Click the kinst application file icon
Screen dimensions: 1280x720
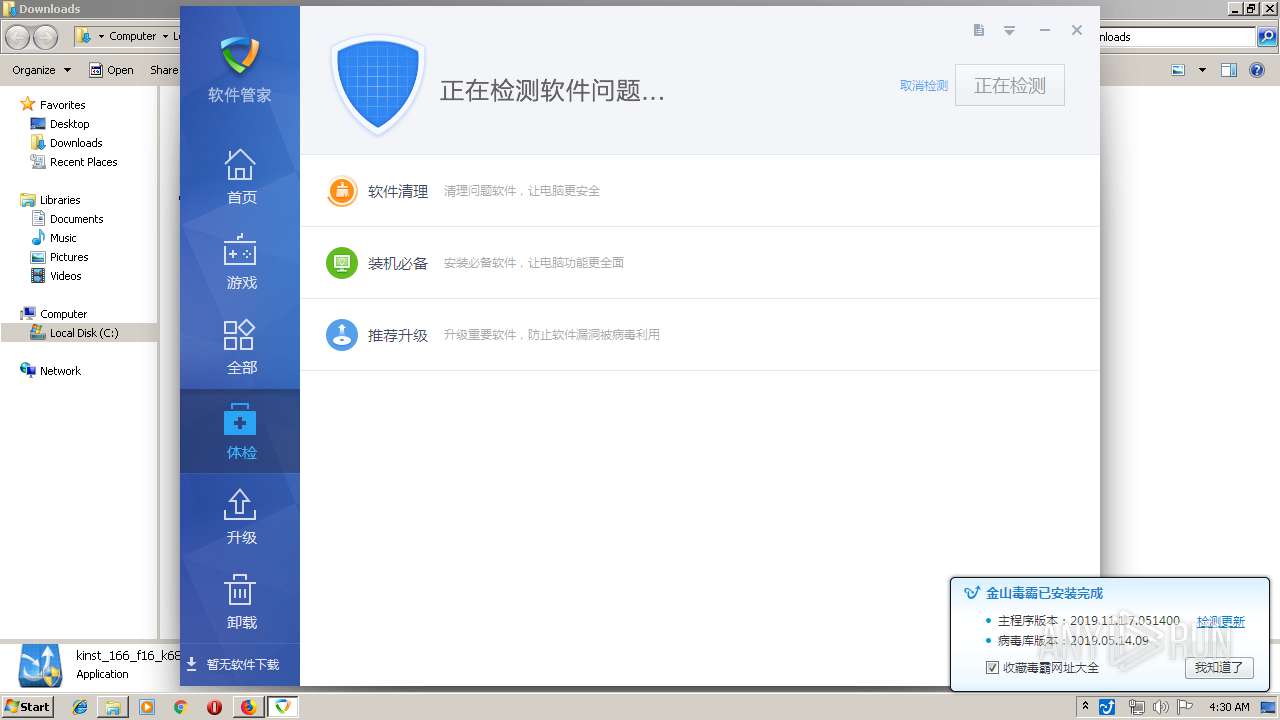tap(40, 665)
